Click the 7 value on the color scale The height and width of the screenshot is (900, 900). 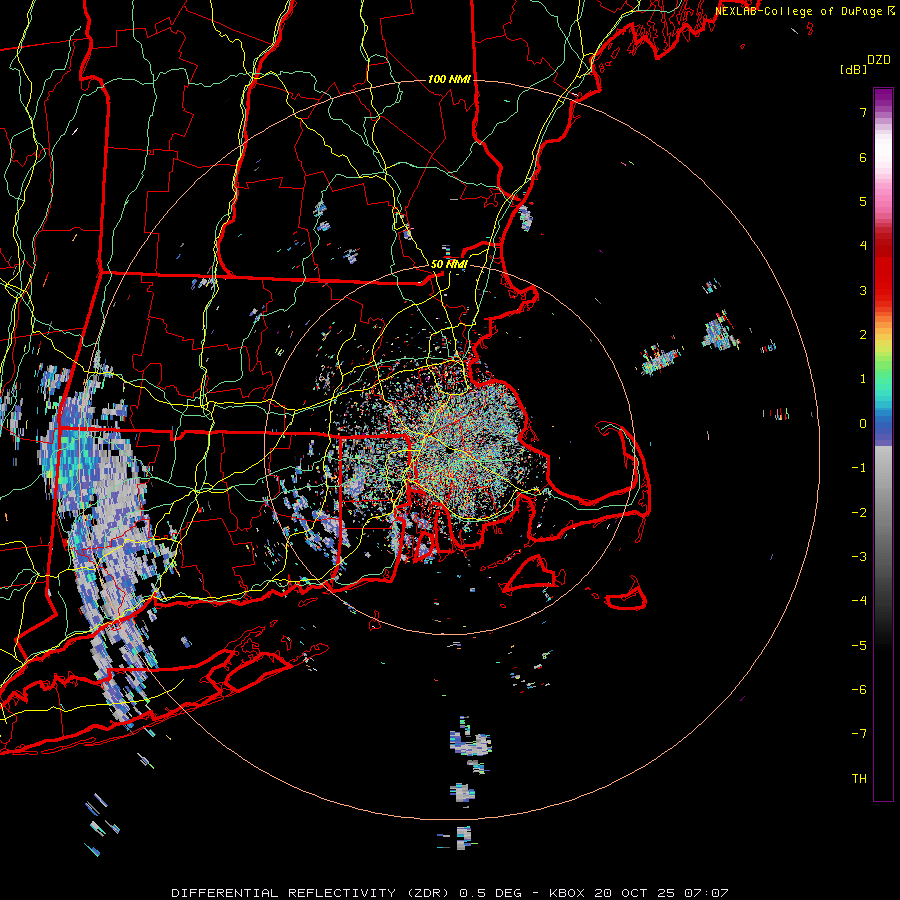(x=863, y=112)
